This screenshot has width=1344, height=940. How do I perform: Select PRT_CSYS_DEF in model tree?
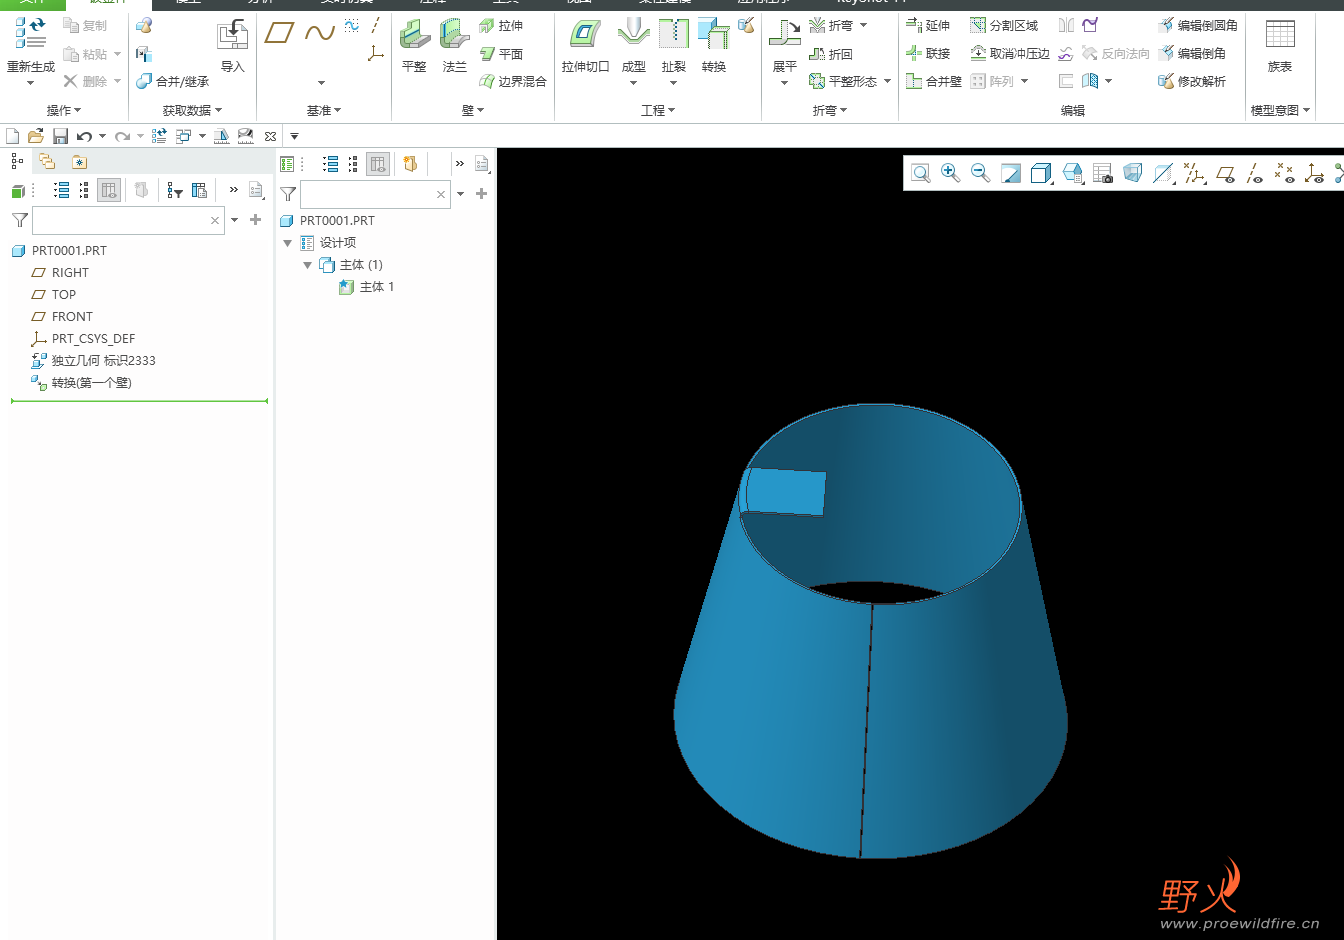coord(83,338)
